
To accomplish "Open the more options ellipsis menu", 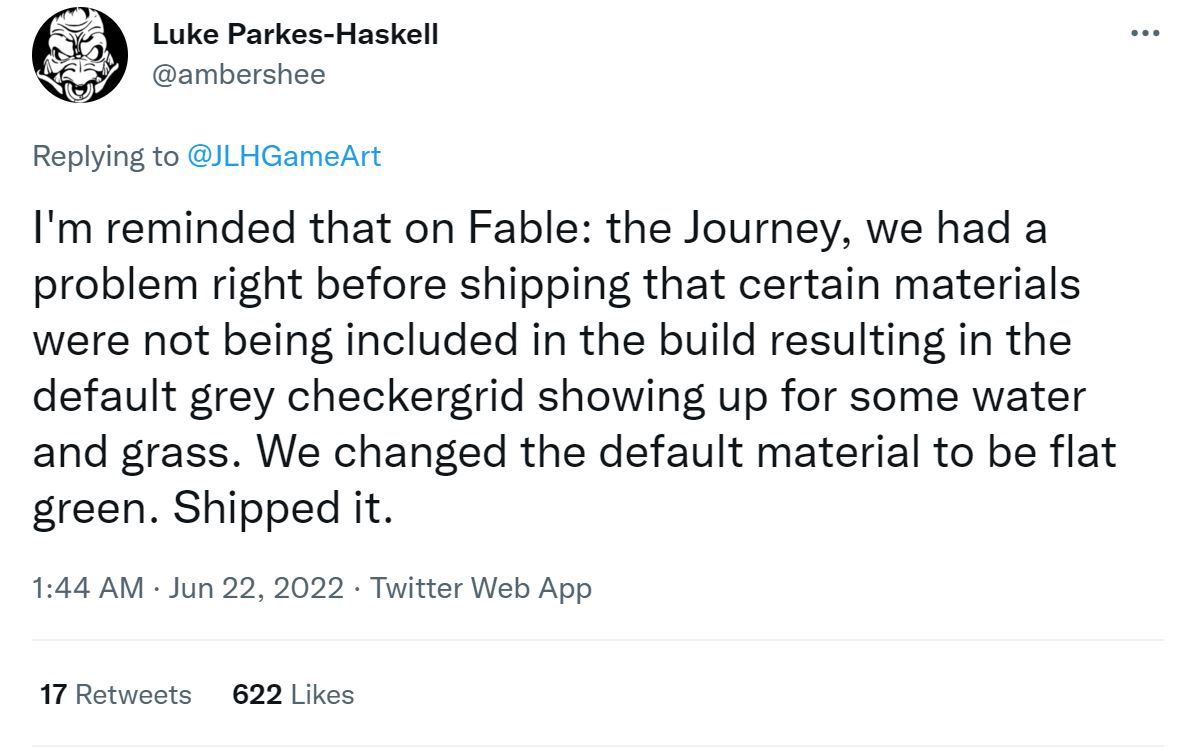I will click(1143, 33).
